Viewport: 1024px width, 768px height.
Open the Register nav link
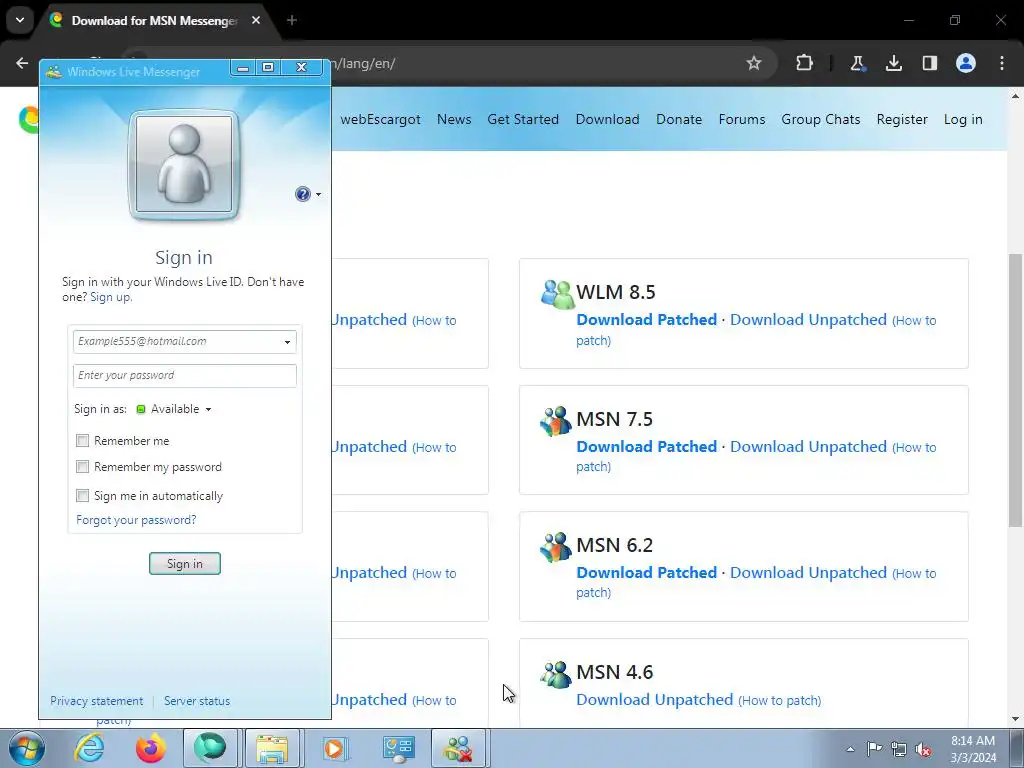[902, 120]
